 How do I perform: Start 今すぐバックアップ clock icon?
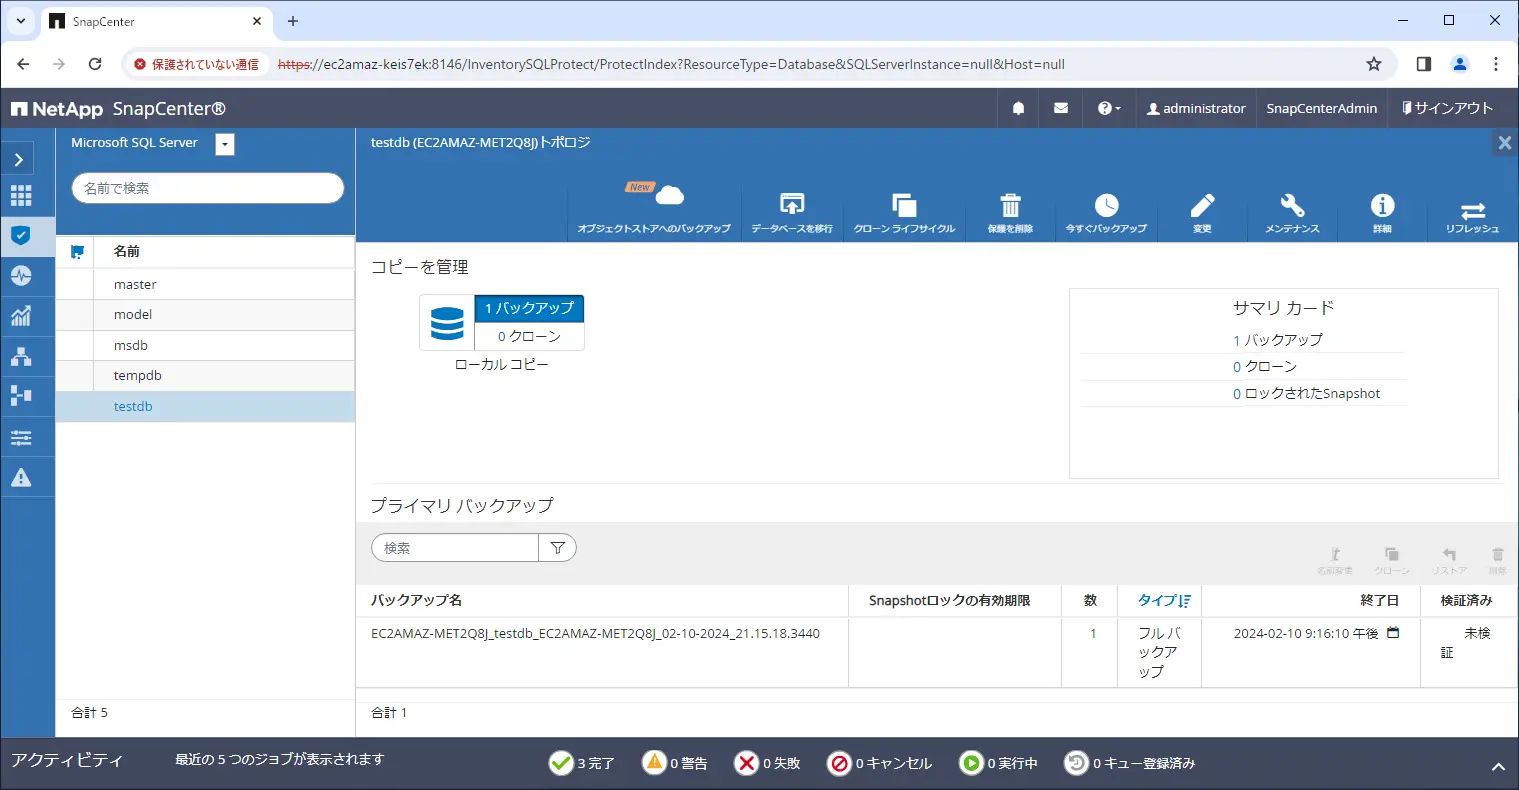(x=1106, y=205)
